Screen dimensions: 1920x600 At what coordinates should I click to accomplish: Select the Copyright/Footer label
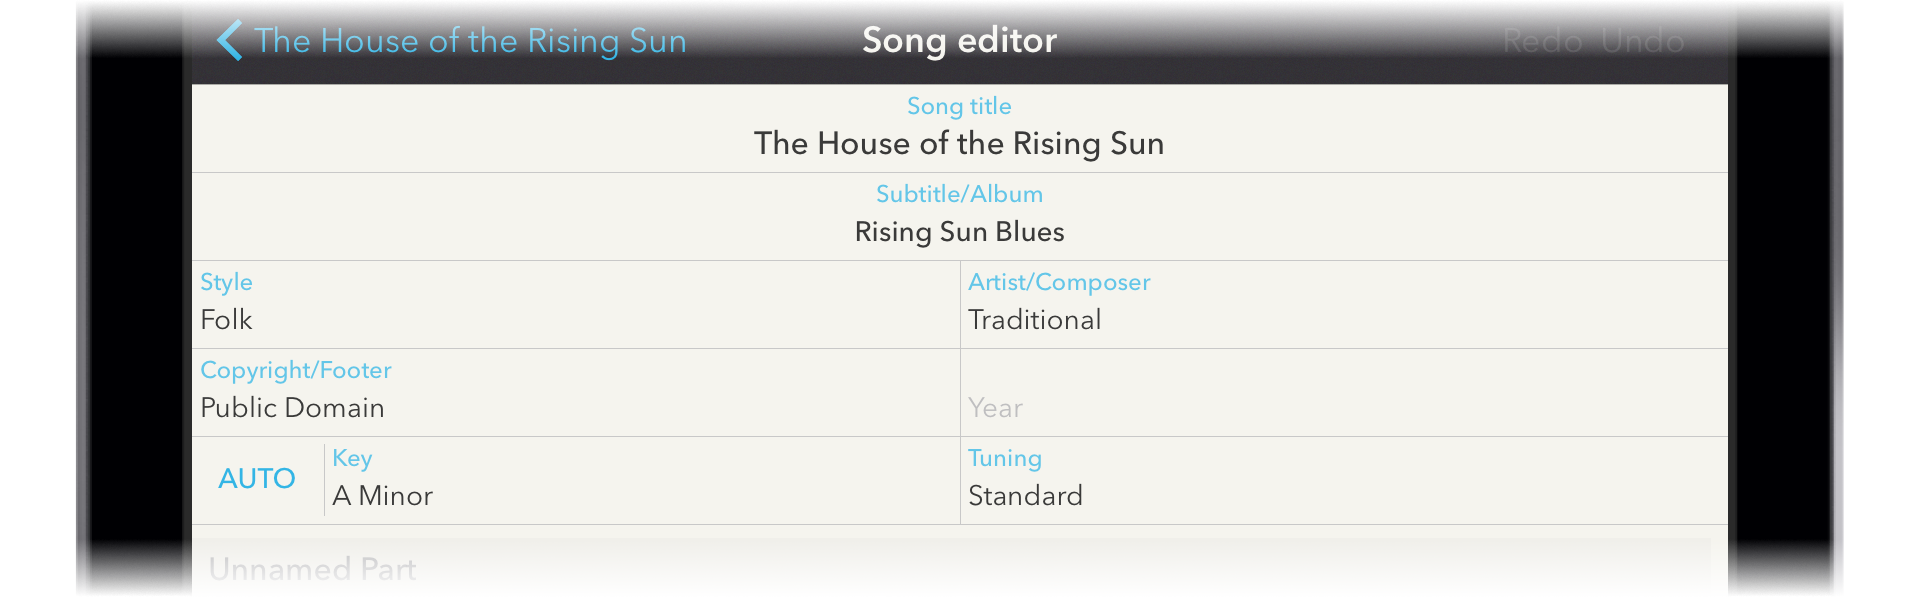[295, 370]
